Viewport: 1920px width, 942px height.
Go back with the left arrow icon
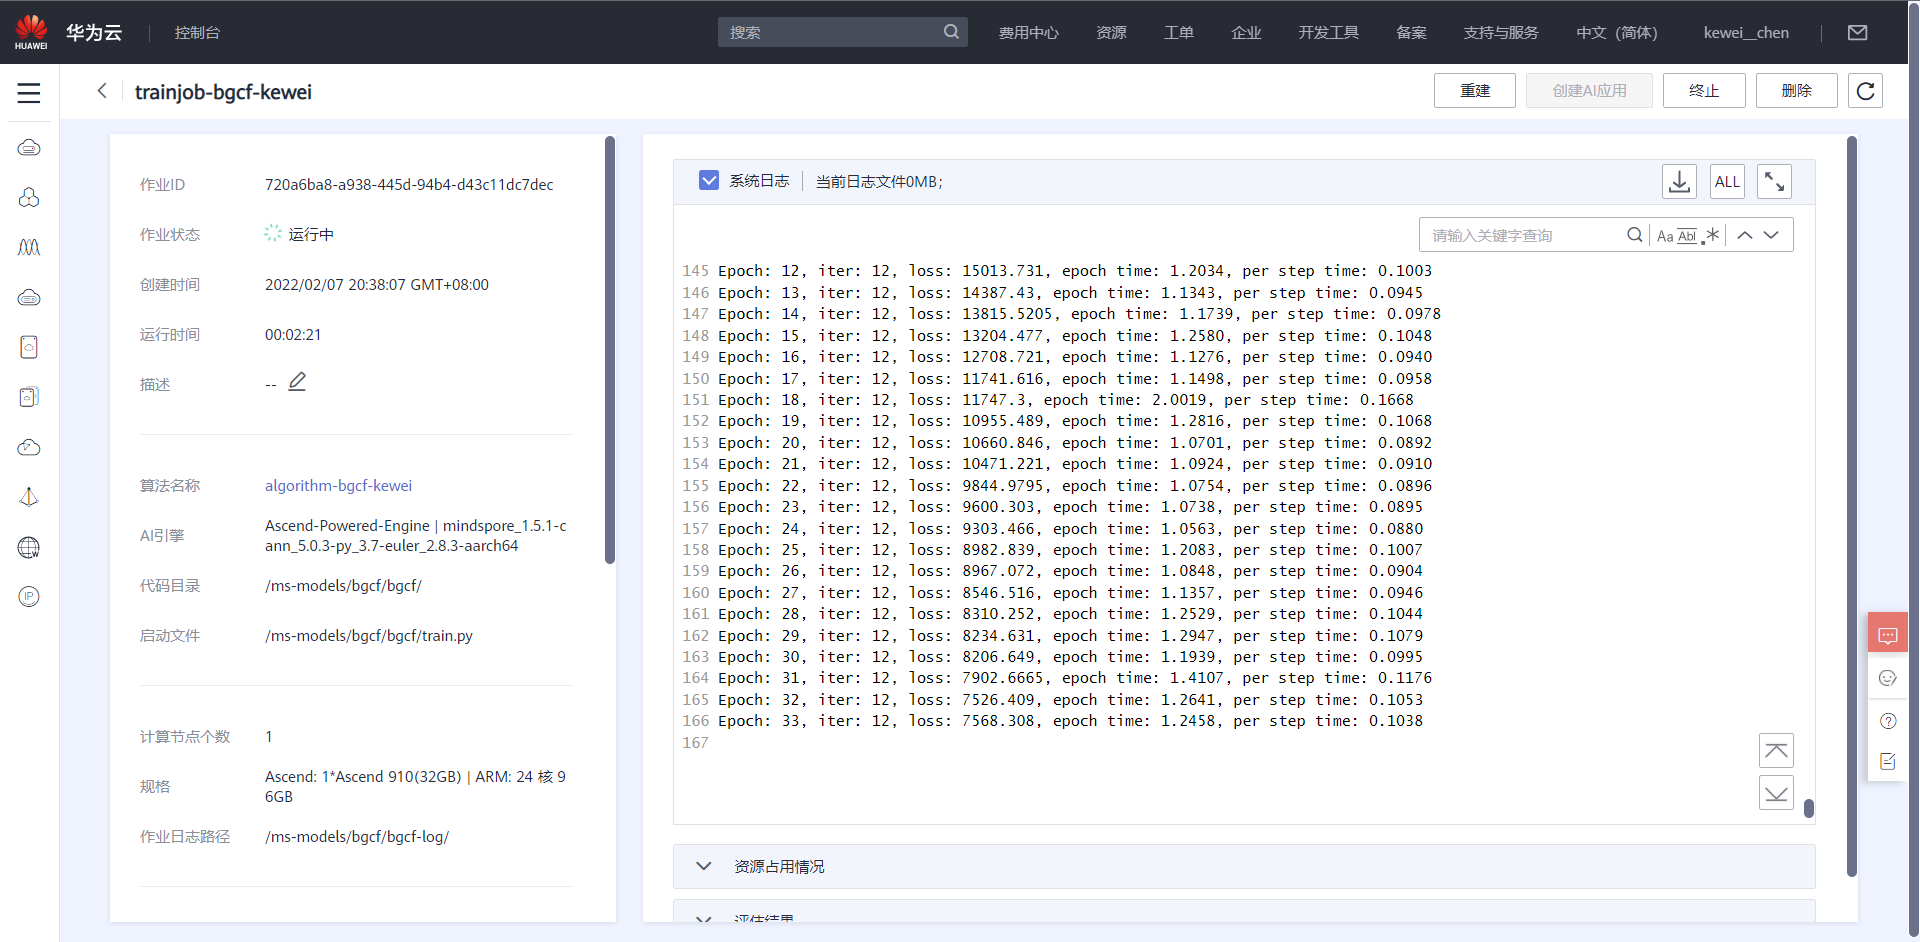click(102, 91)
